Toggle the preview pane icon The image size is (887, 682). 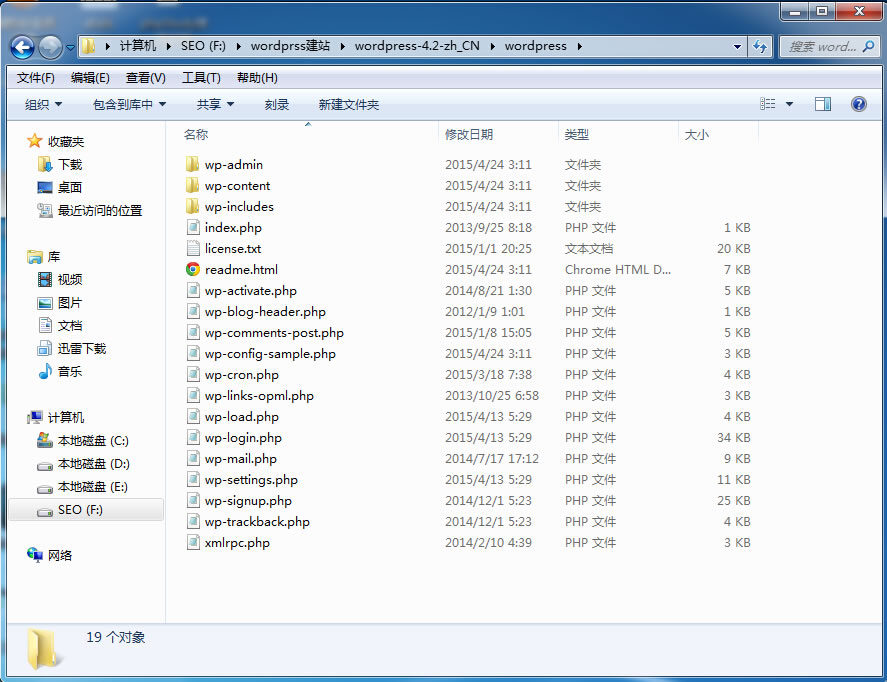823,104
